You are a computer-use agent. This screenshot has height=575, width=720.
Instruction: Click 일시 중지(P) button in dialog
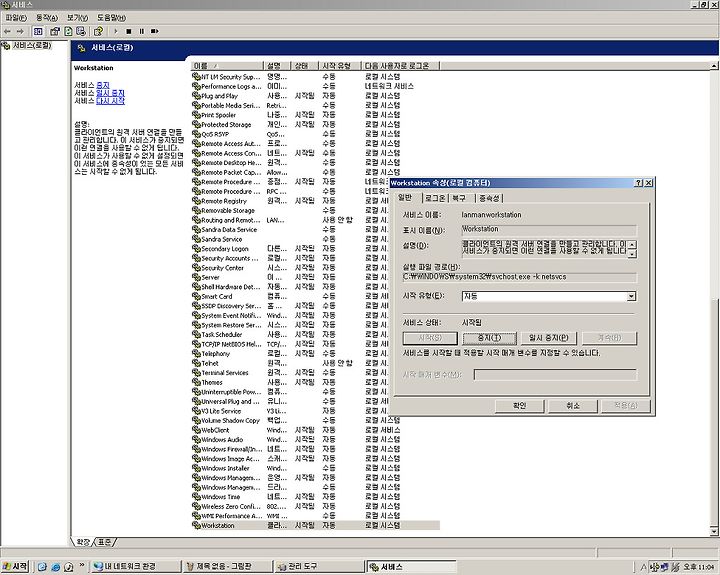(x=549, y=338)
